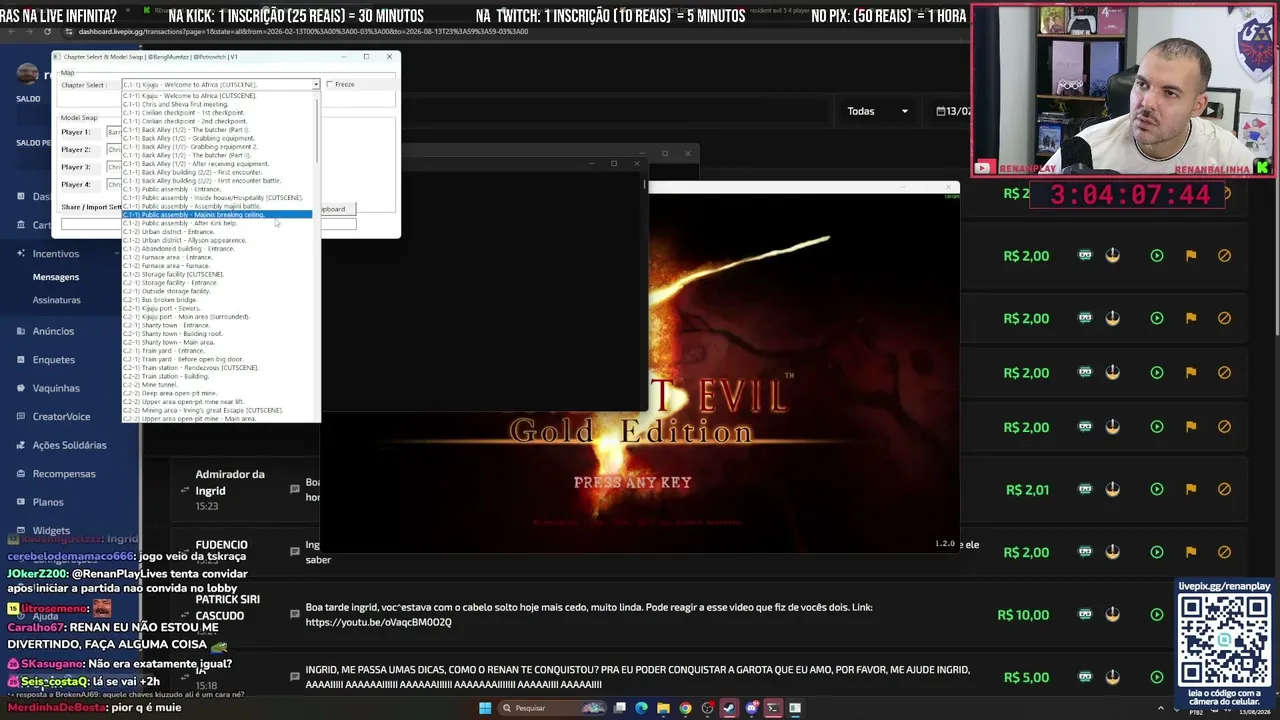Click the glasses icon in the R$ 5,00 row
The width and height of the screenshot is (1280, 720).
[x=1085, y=677]
